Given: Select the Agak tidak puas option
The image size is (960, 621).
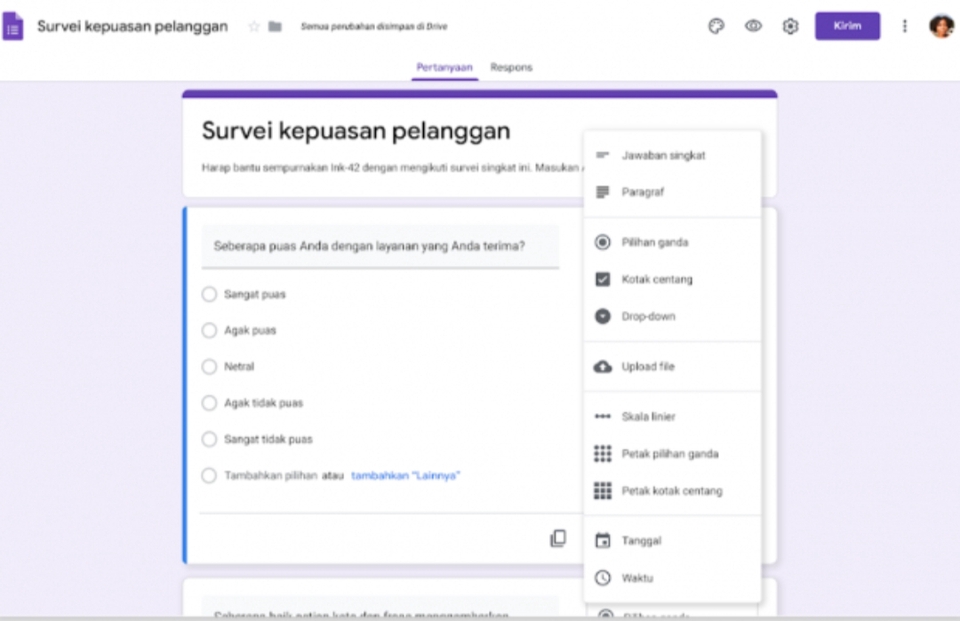Looking at the screenshot, I should 210,403.
